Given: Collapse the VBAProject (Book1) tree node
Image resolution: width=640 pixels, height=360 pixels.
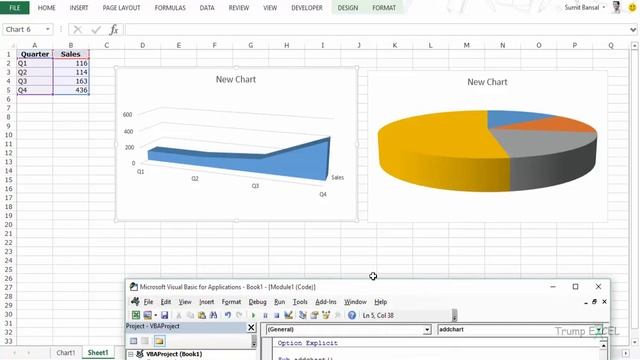Looking at the screenshot, I should pyautogui.click(x=131, y=354).
